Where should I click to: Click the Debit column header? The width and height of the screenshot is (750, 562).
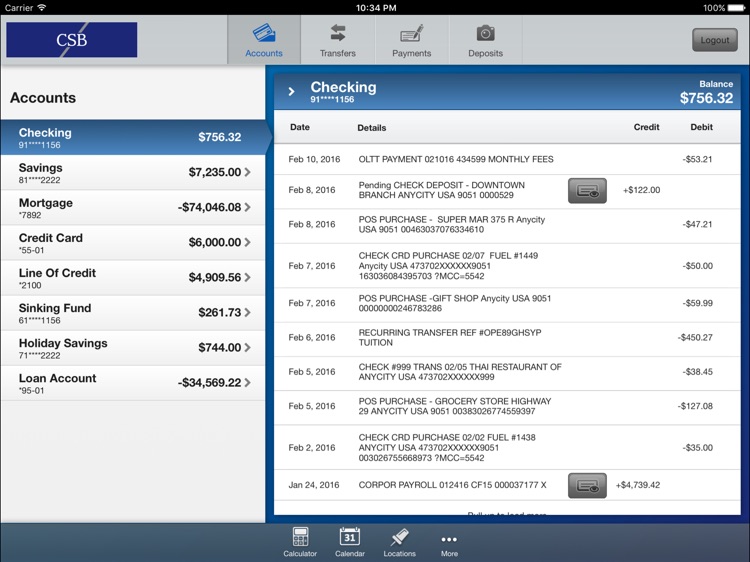click(x=701, y=127)
